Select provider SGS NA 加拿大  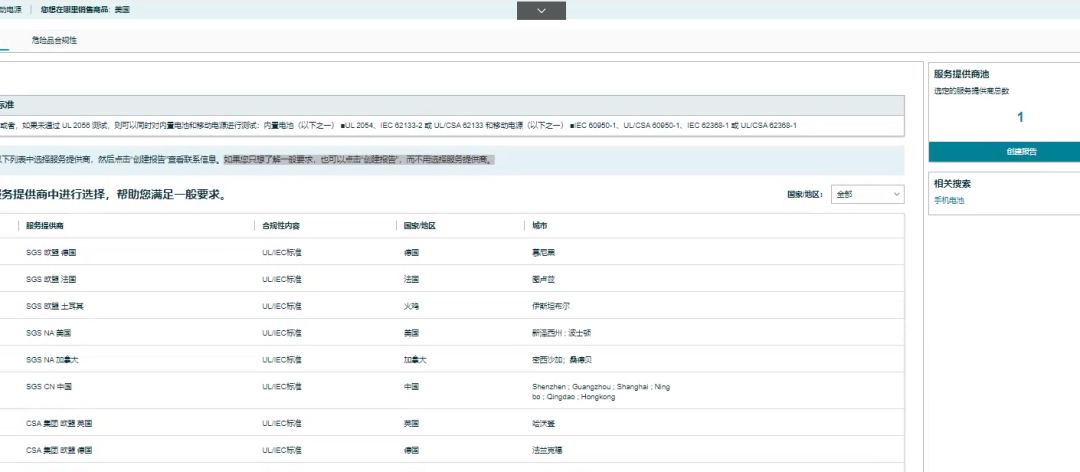[53, 360]
